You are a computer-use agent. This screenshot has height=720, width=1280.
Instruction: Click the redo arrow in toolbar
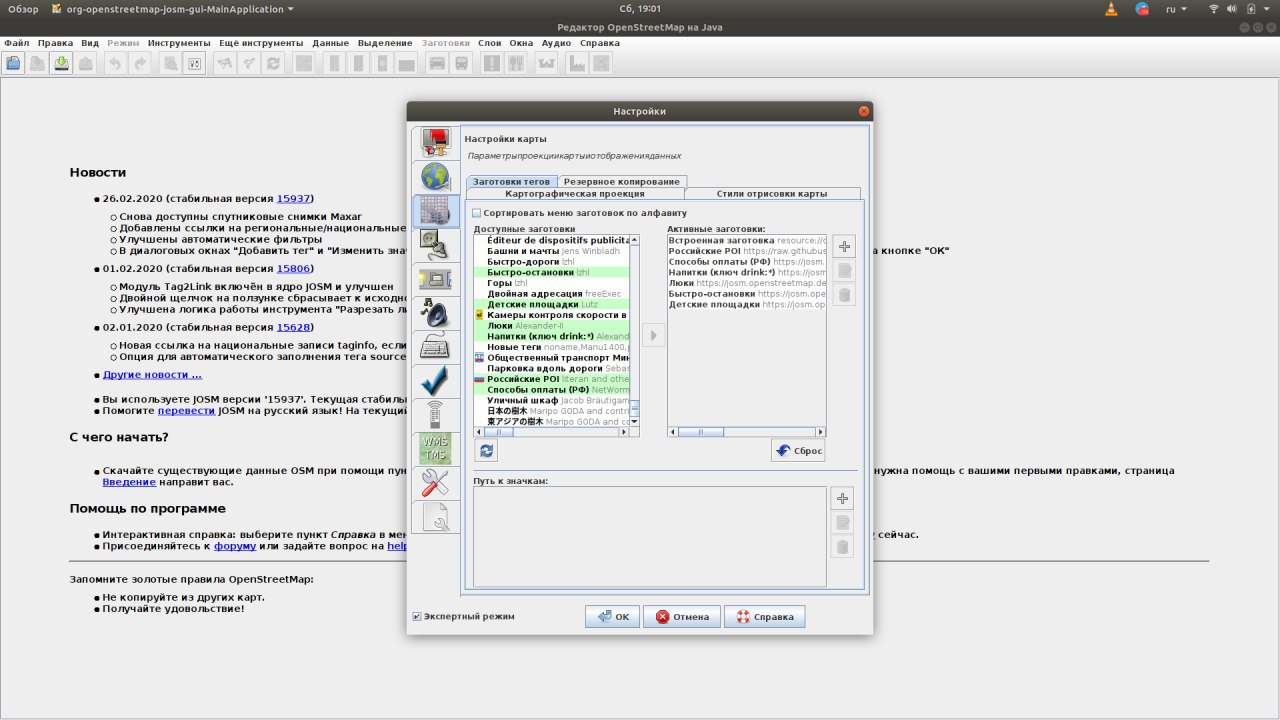tap(140, 63)
